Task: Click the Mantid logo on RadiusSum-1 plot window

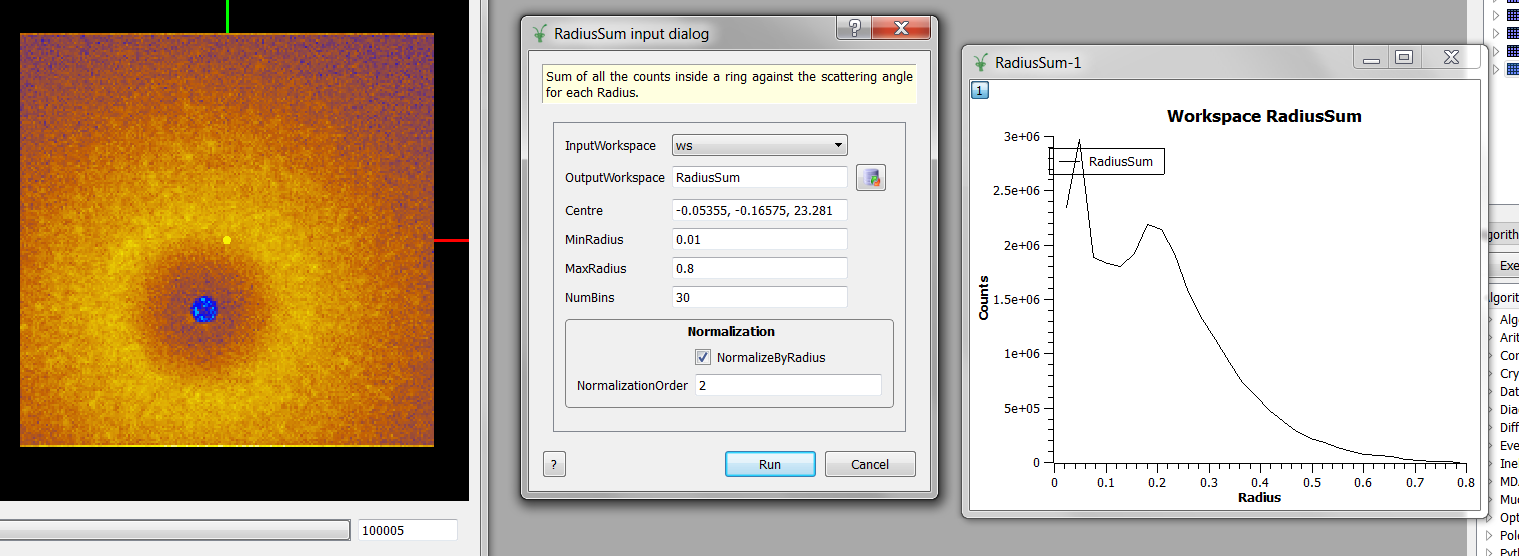Action: coord(981,62)
